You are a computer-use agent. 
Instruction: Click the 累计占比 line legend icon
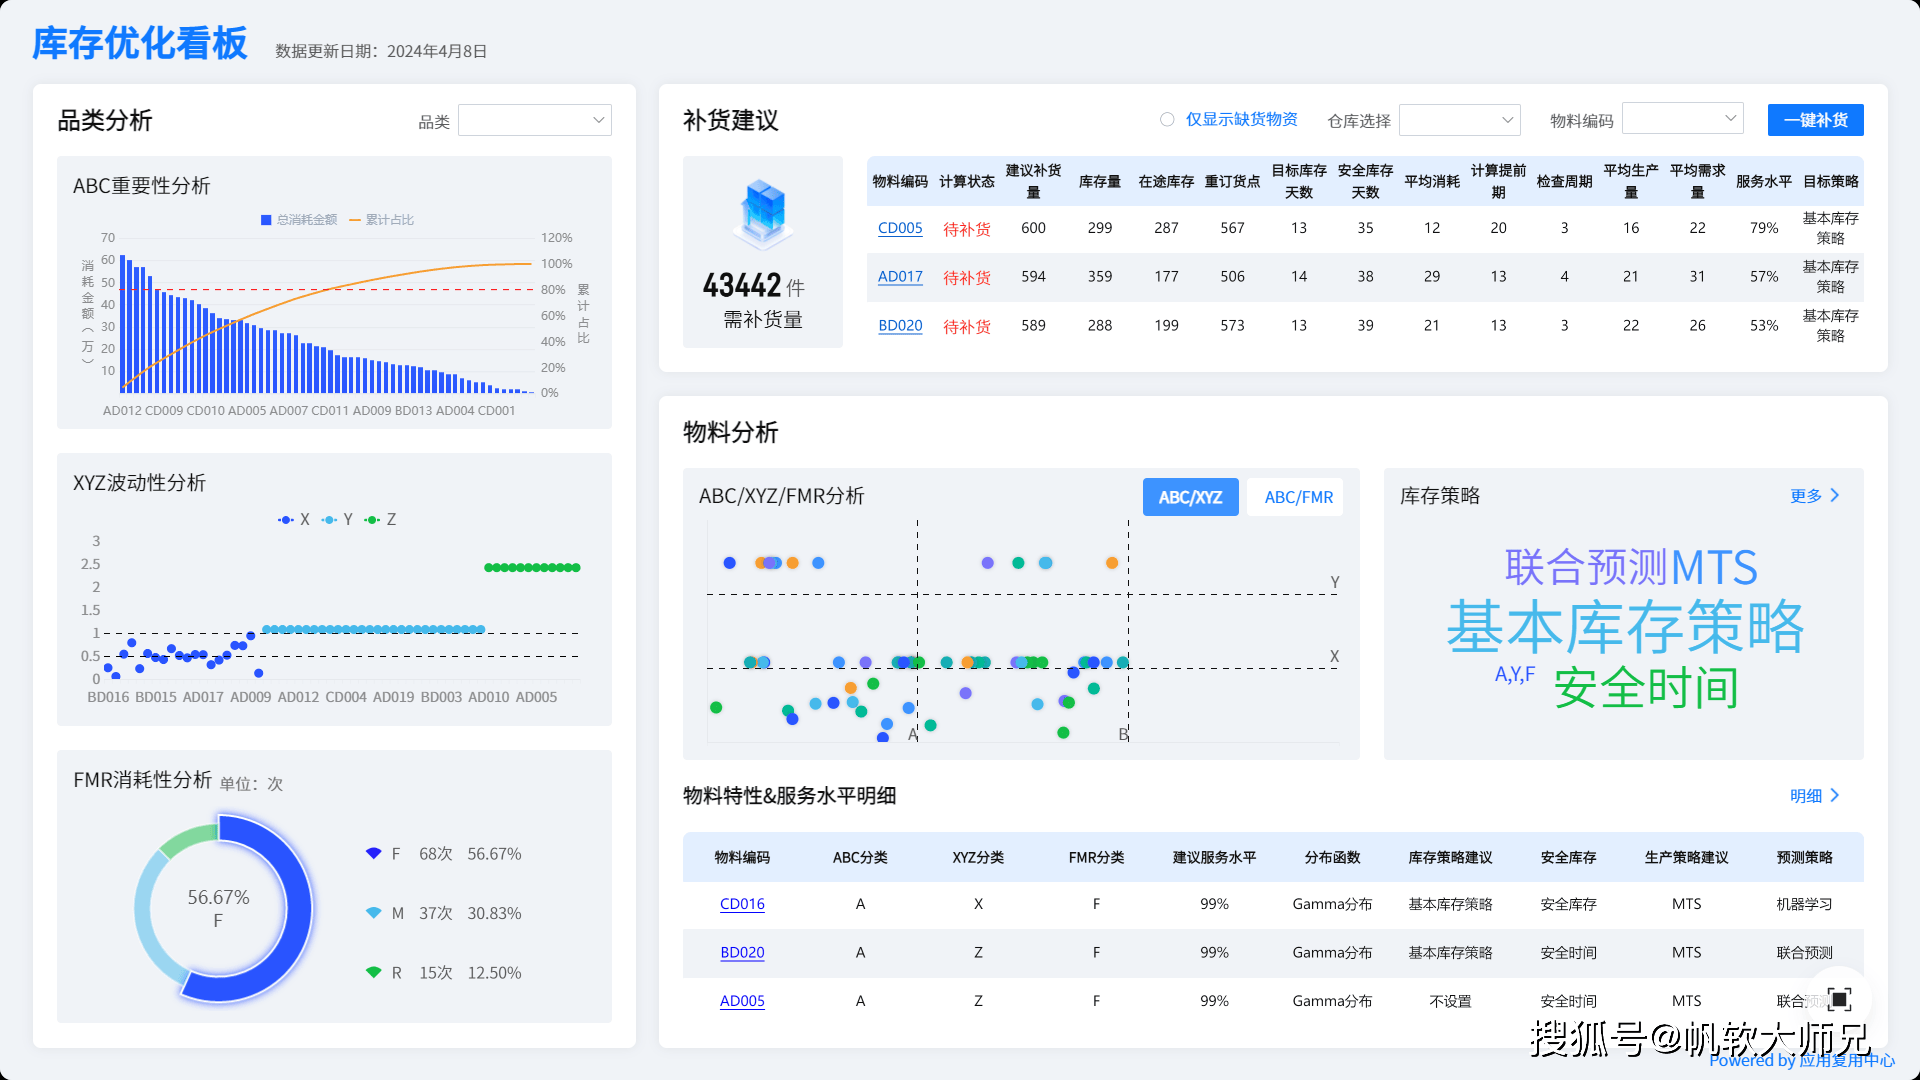click(x=355, y=219)
